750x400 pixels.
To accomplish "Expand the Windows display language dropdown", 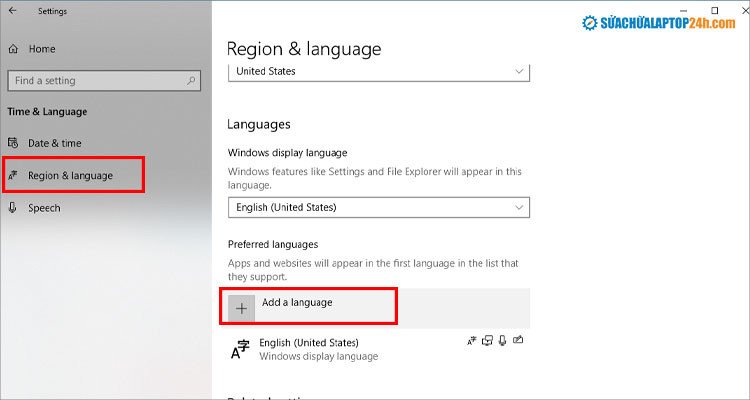I will tap(378, 207).
